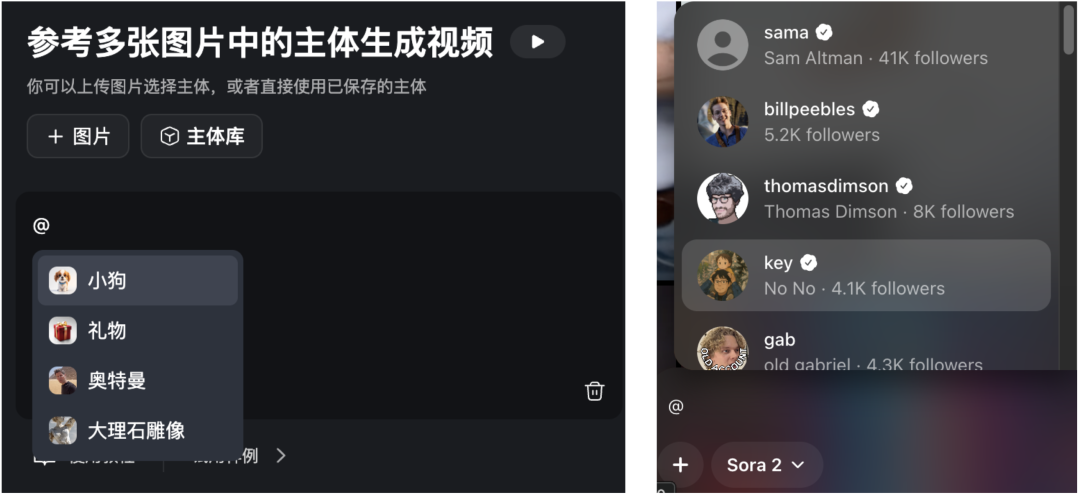1080x495 pixels.
Task: Select 礼物 in the subject dropdown
Action: pyautogui.click(x=138, y=331)
